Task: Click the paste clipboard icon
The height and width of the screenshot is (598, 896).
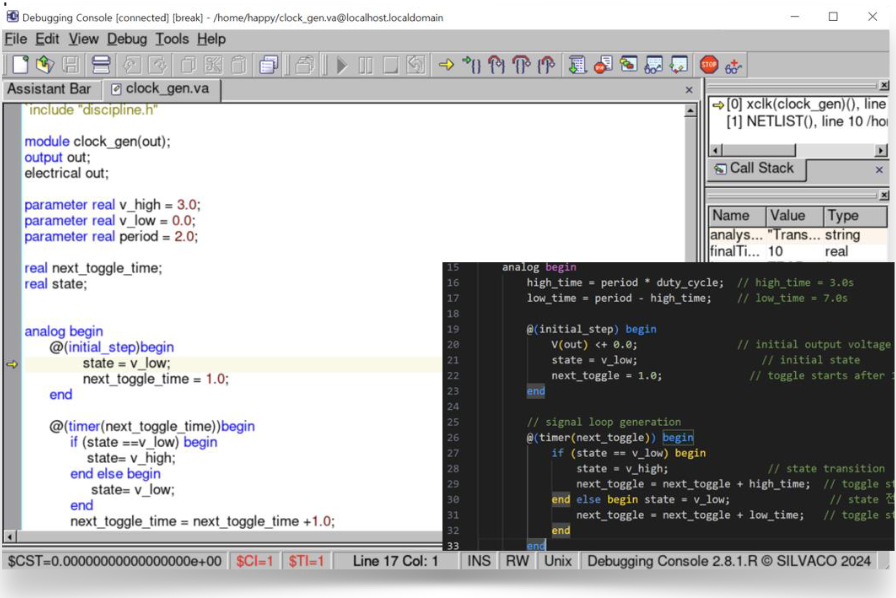Action: pyautogui.click(x=239, y=65)
